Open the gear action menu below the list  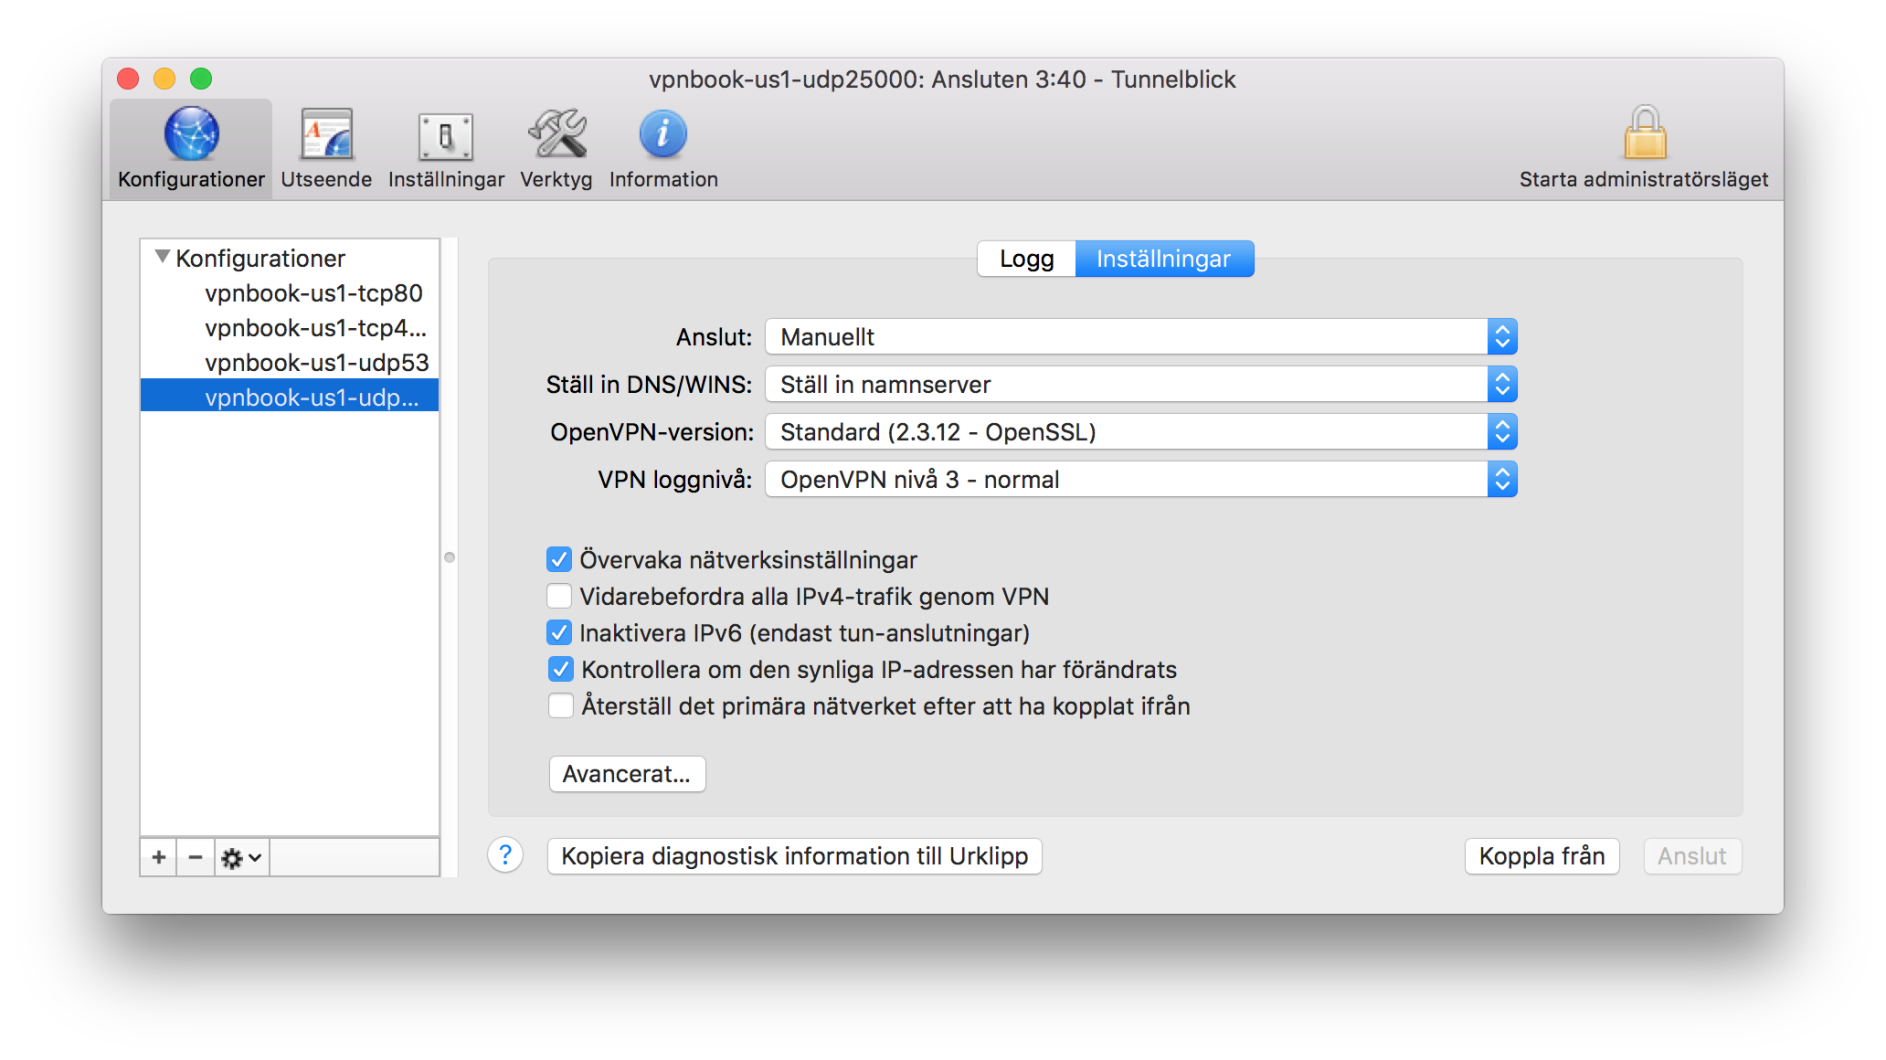tap(239, 857)
